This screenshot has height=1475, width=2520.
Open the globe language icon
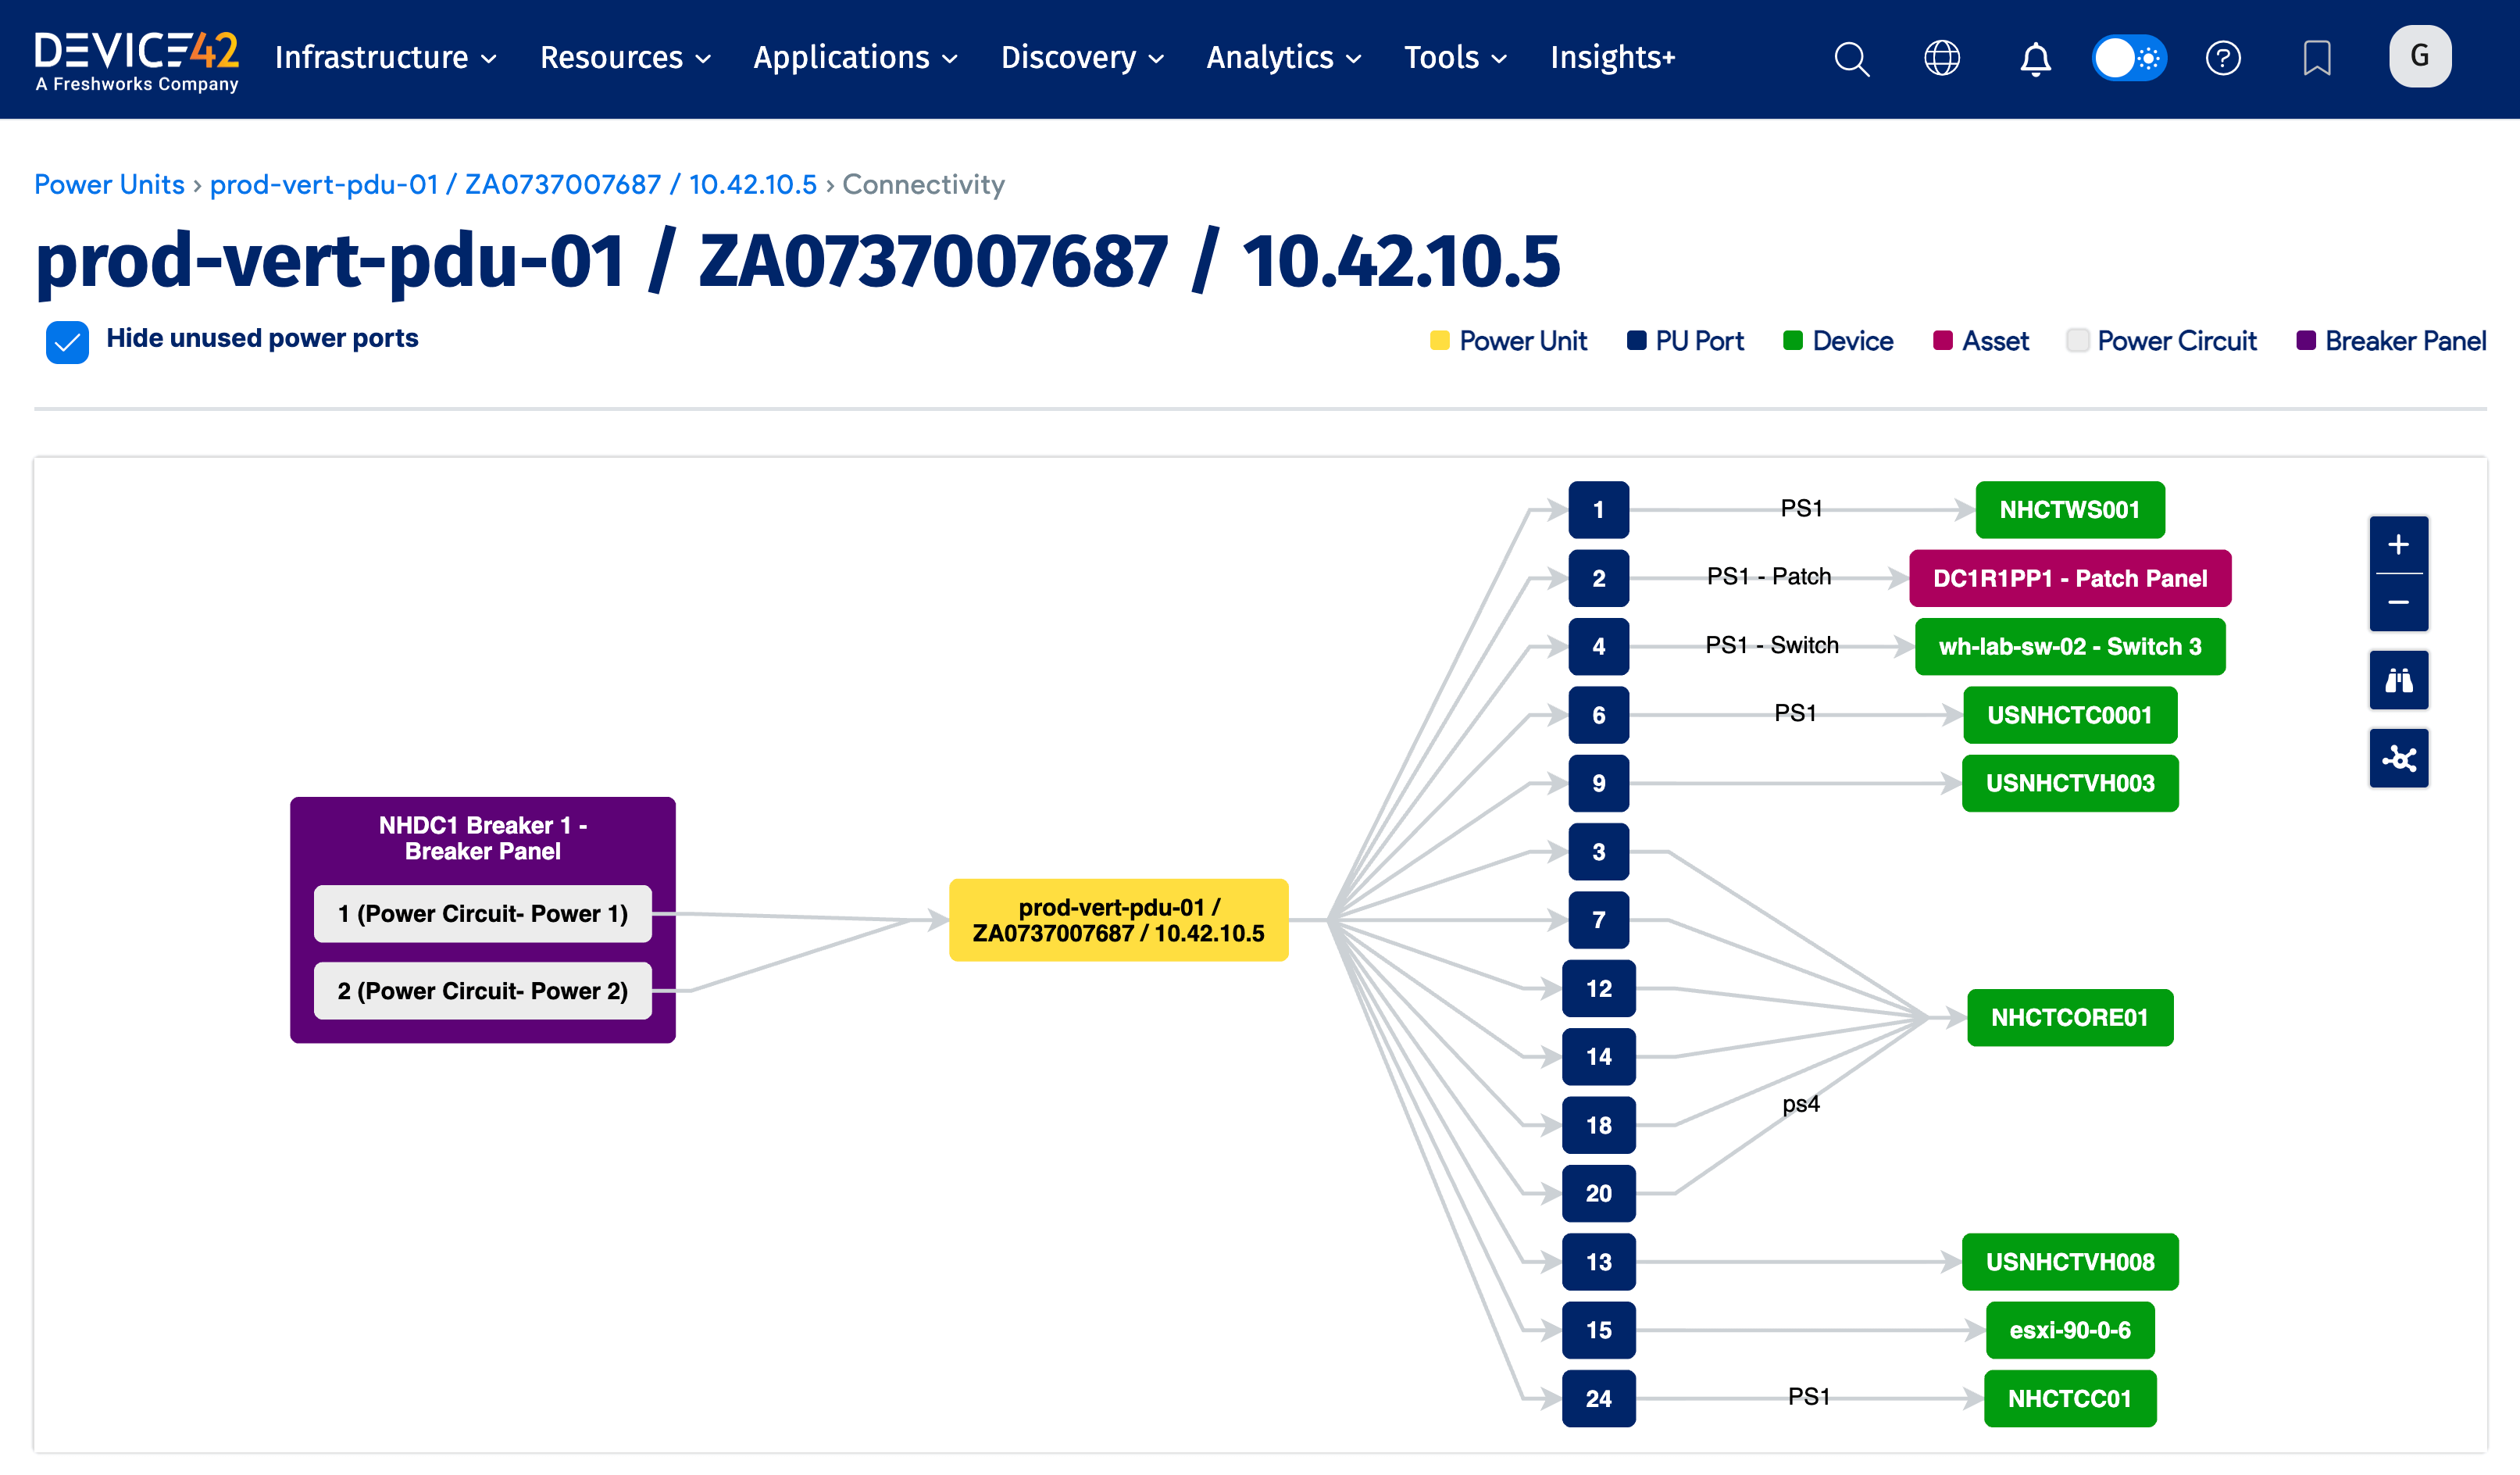1941,58
